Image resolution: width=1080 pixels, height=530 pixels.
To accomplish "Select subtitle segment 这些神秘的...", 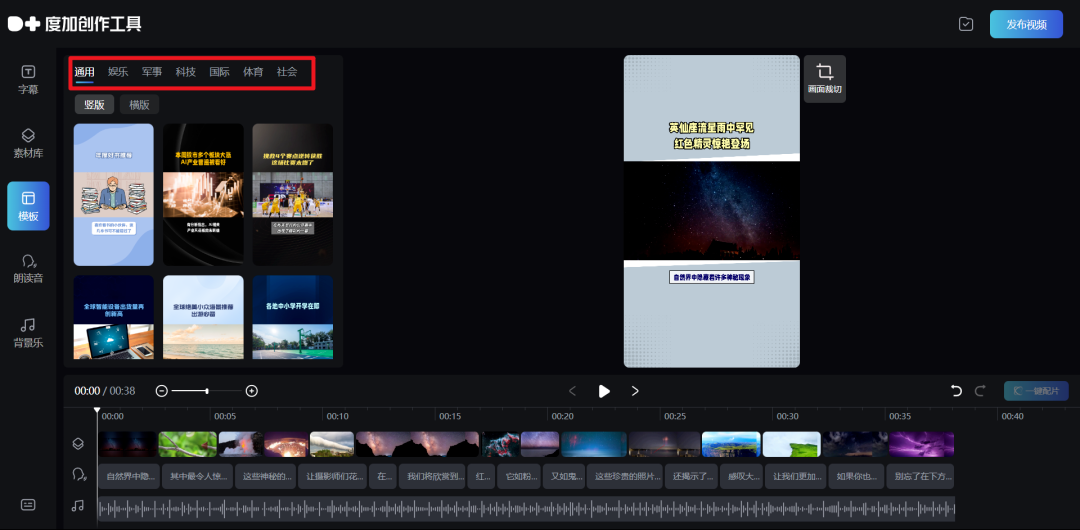I will tap(265, 476).
